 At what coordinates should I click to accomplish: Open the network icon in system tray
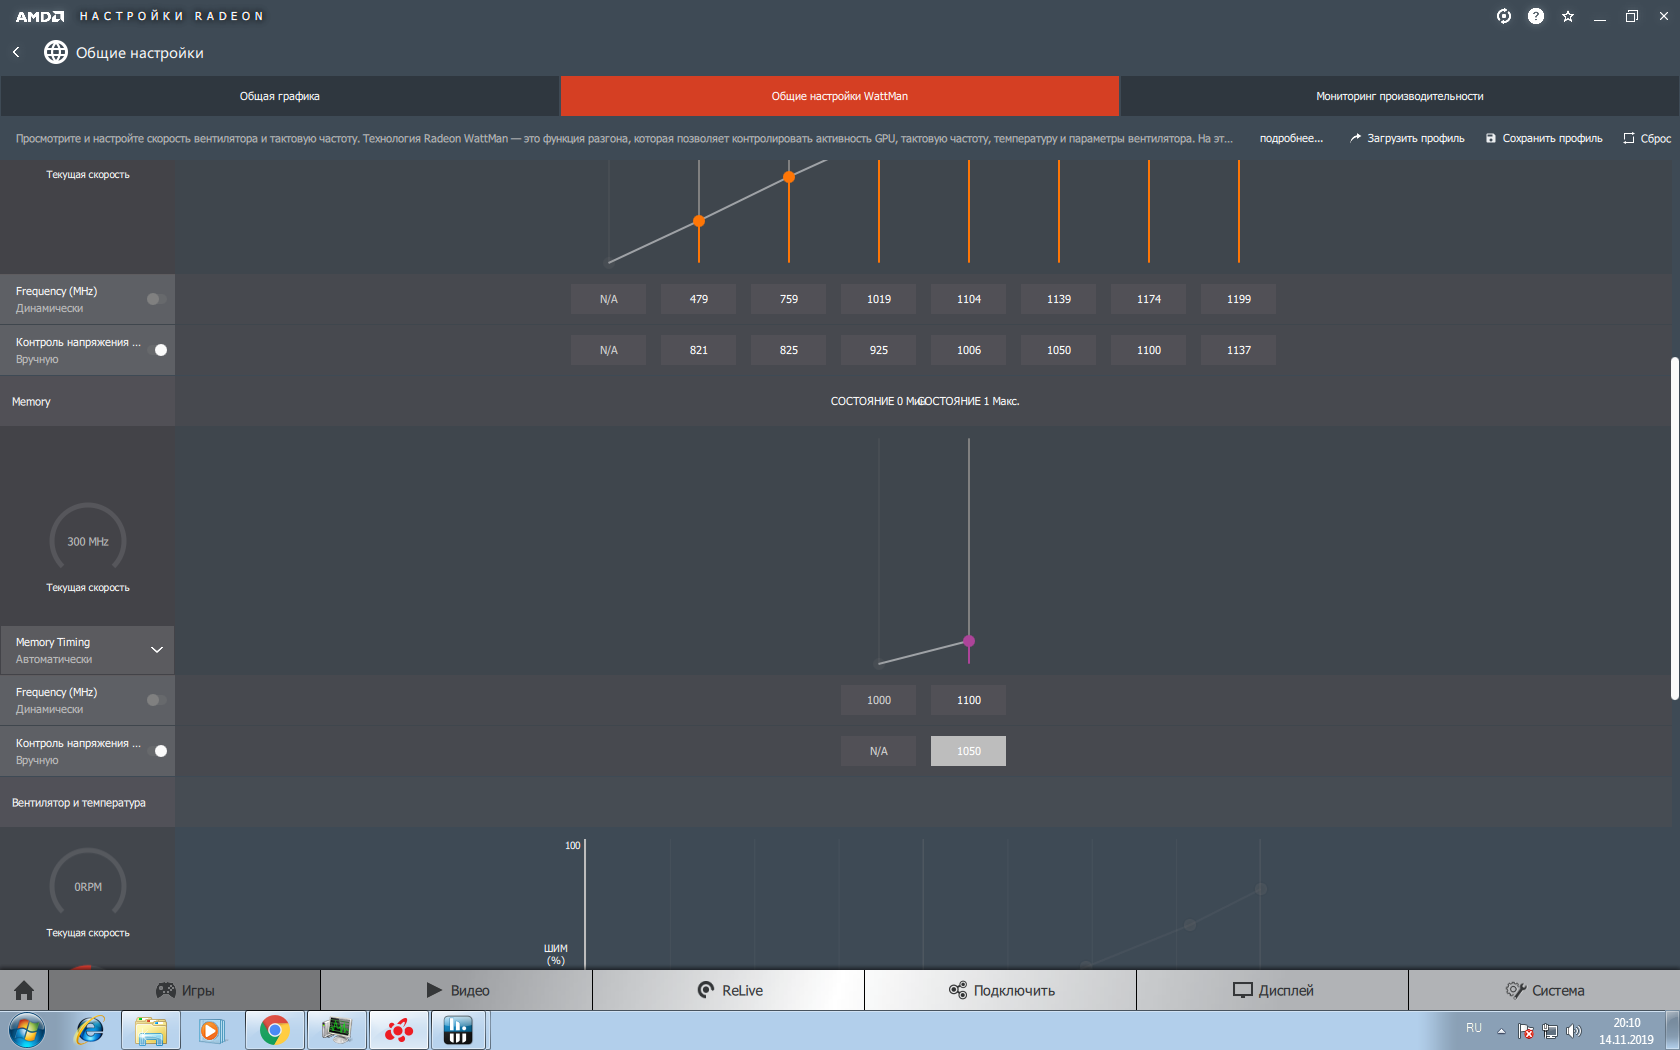(x=1550, y=1031)
